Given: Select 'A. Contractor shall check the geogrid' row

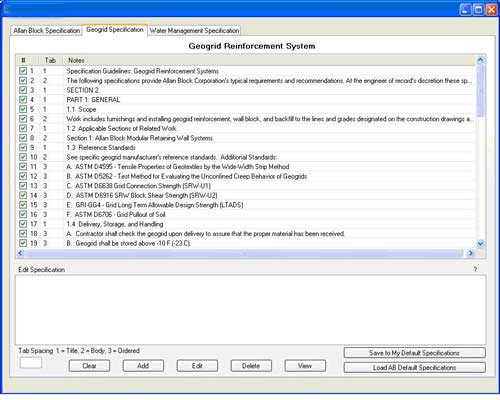Looking at the screenshot, I should [205, 234].
